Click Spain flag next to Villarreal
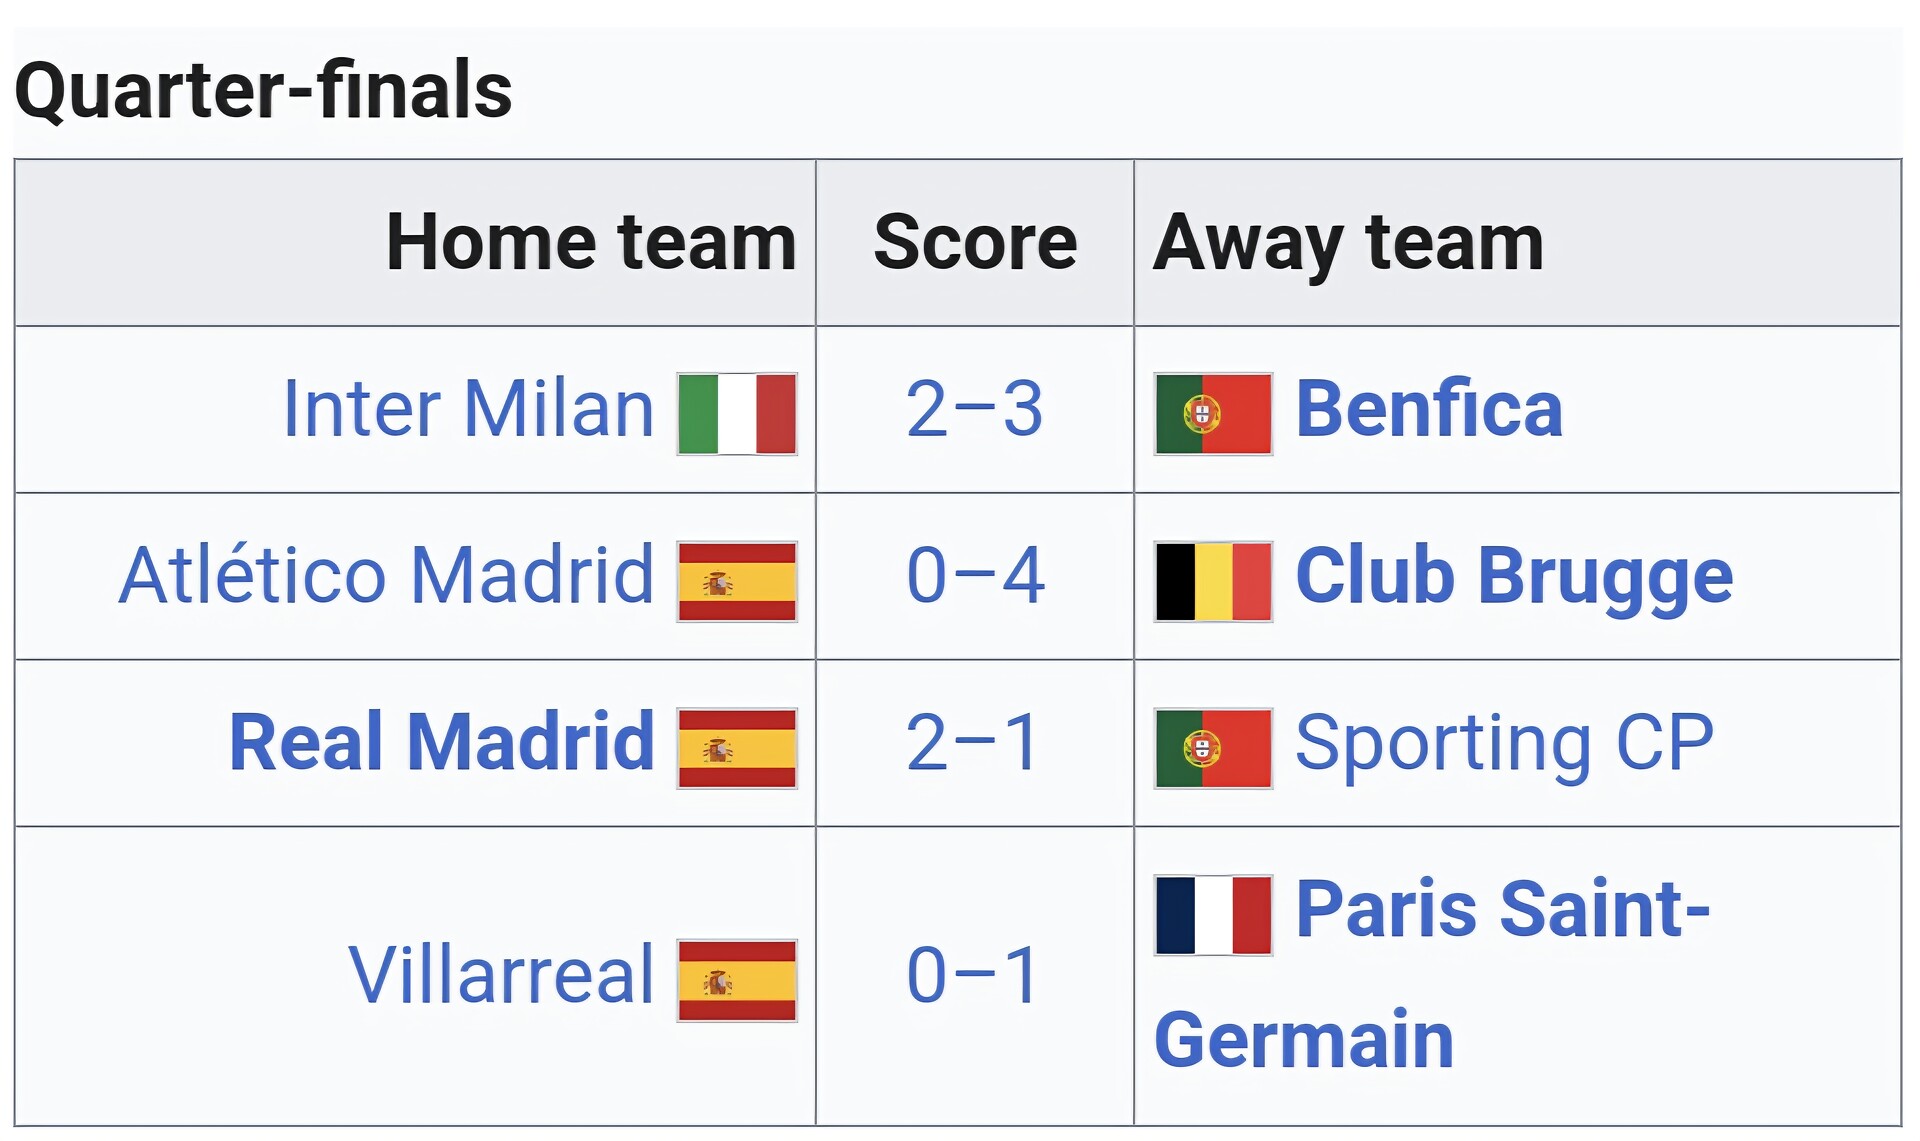Viewport: 1920px width, 1141px height. [736, 980]
